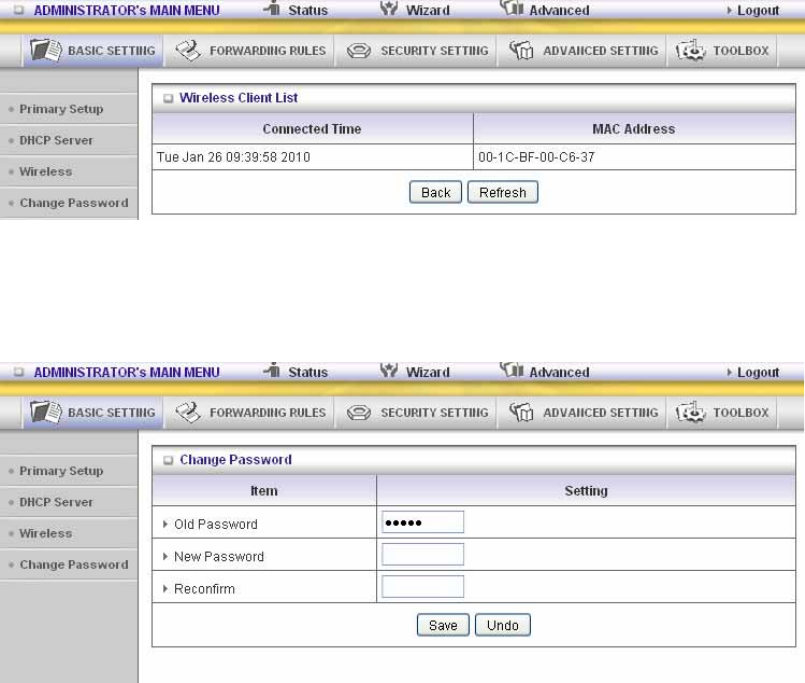
Task: Click the Toolbox gear icon in bottom panel
Action: 691,412
